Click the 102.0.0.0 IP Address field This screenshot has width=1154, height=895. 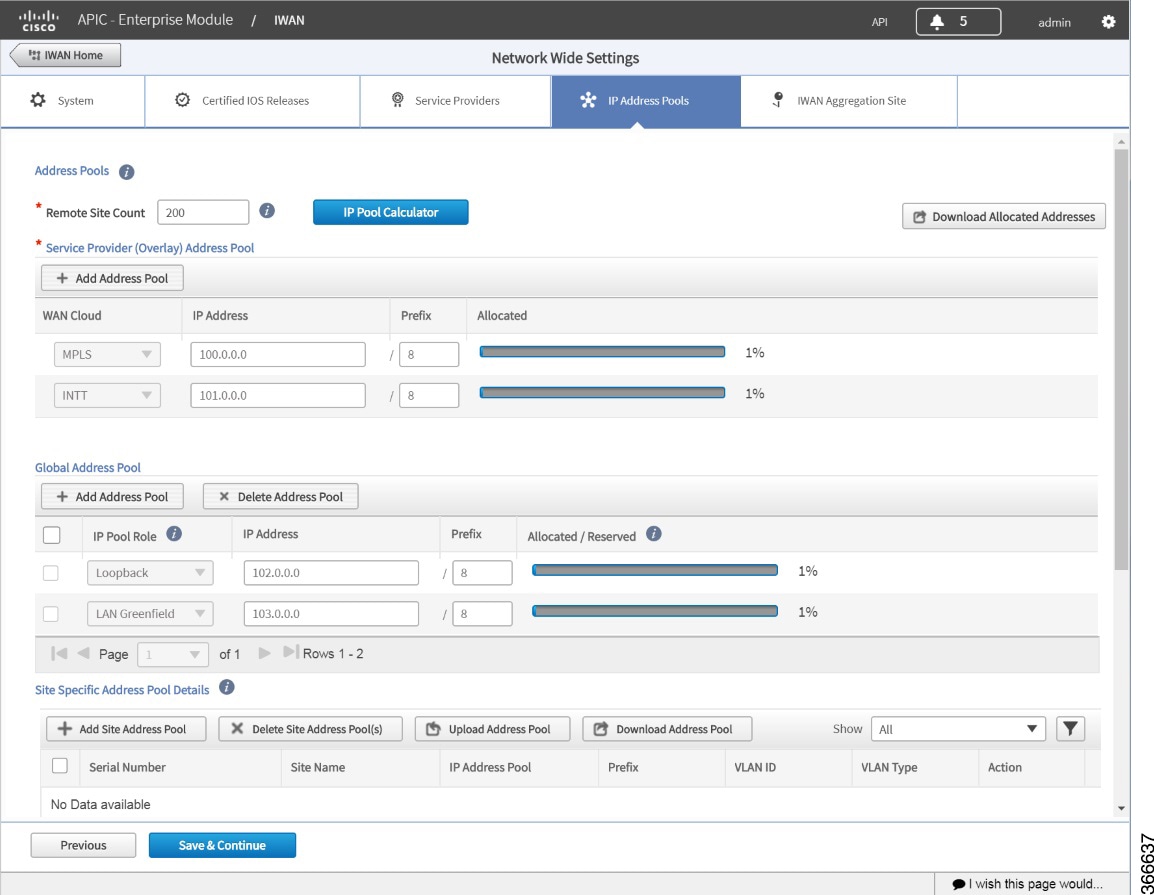point(331,573)
